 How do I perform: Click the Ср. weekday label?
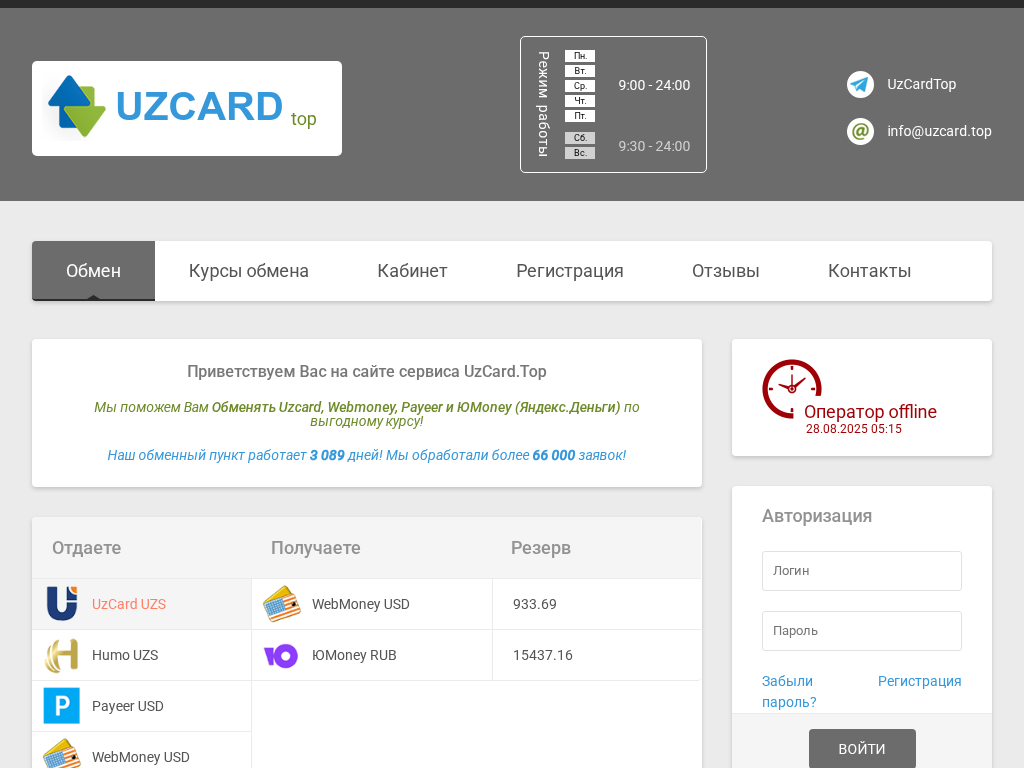[580, 86]
